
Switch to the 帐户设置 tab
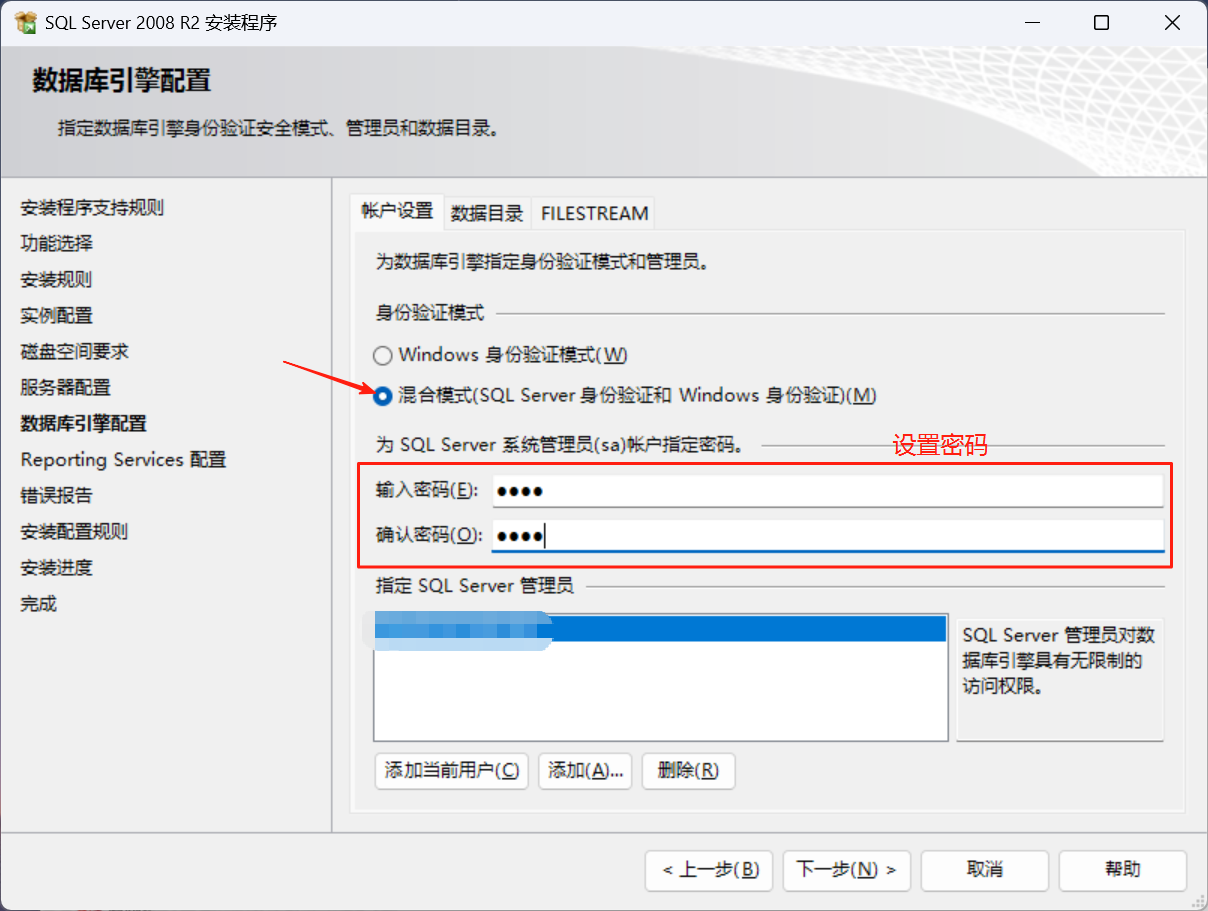coord(397,211)
